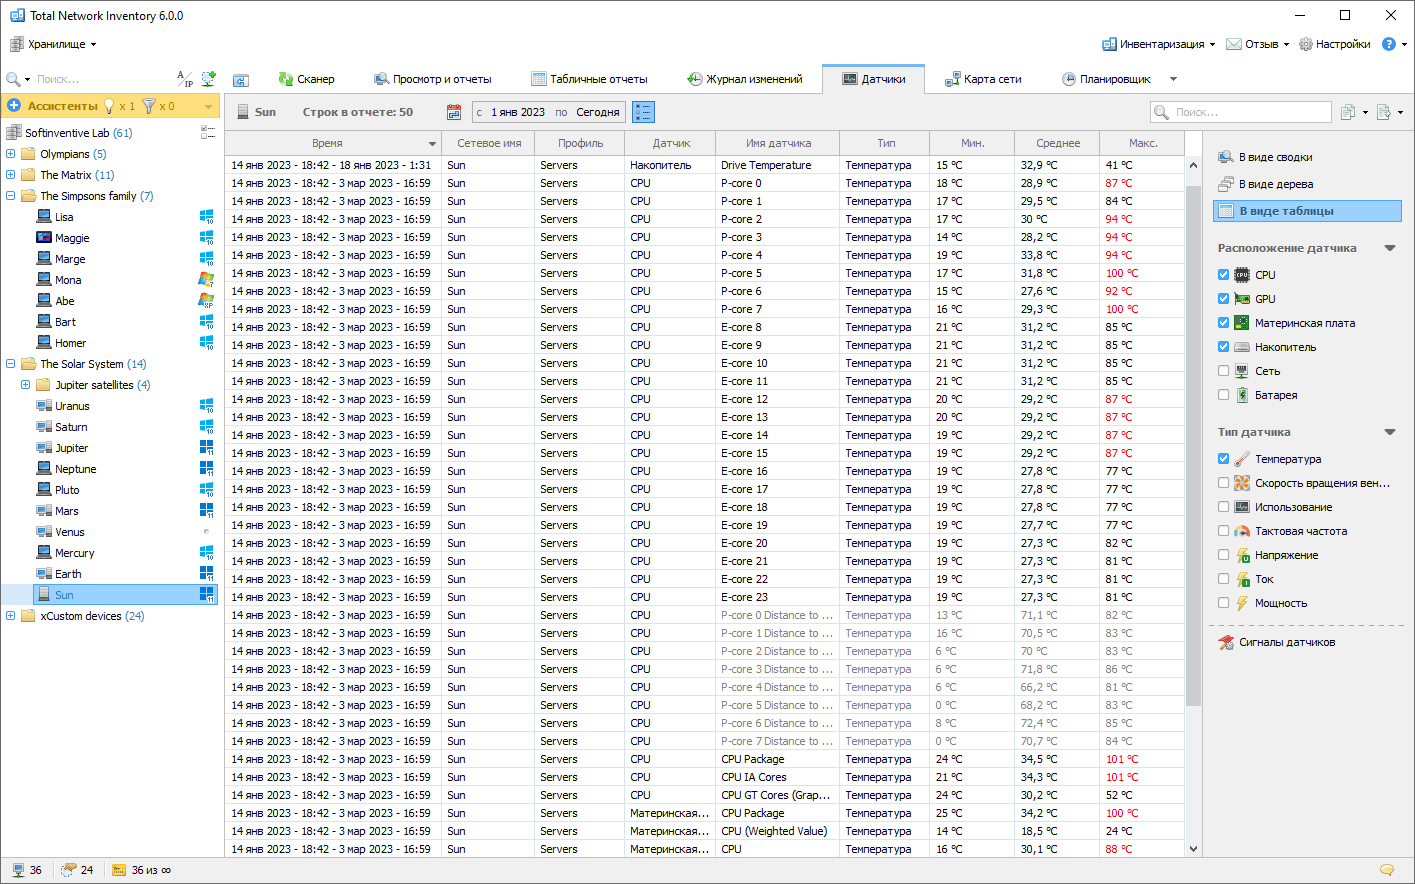Image resolution: width=1415 pixels, height=884 pixels.
Task: Click the lightbulb hints icon x 1
Action: (109, 106)
